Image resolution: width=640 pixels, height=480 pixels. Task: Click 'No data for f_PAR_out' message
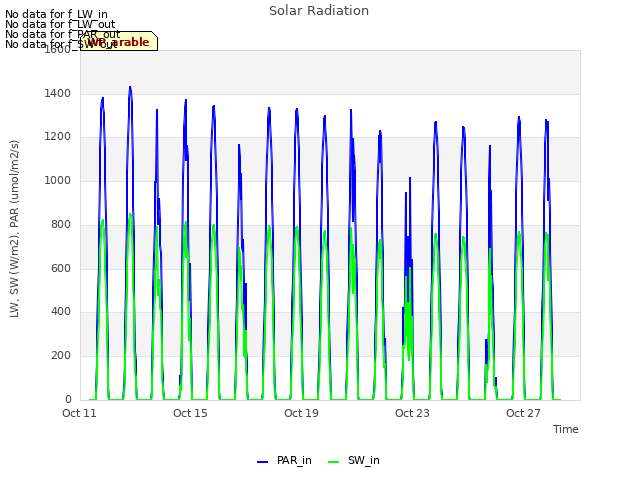tap(62, 34)
